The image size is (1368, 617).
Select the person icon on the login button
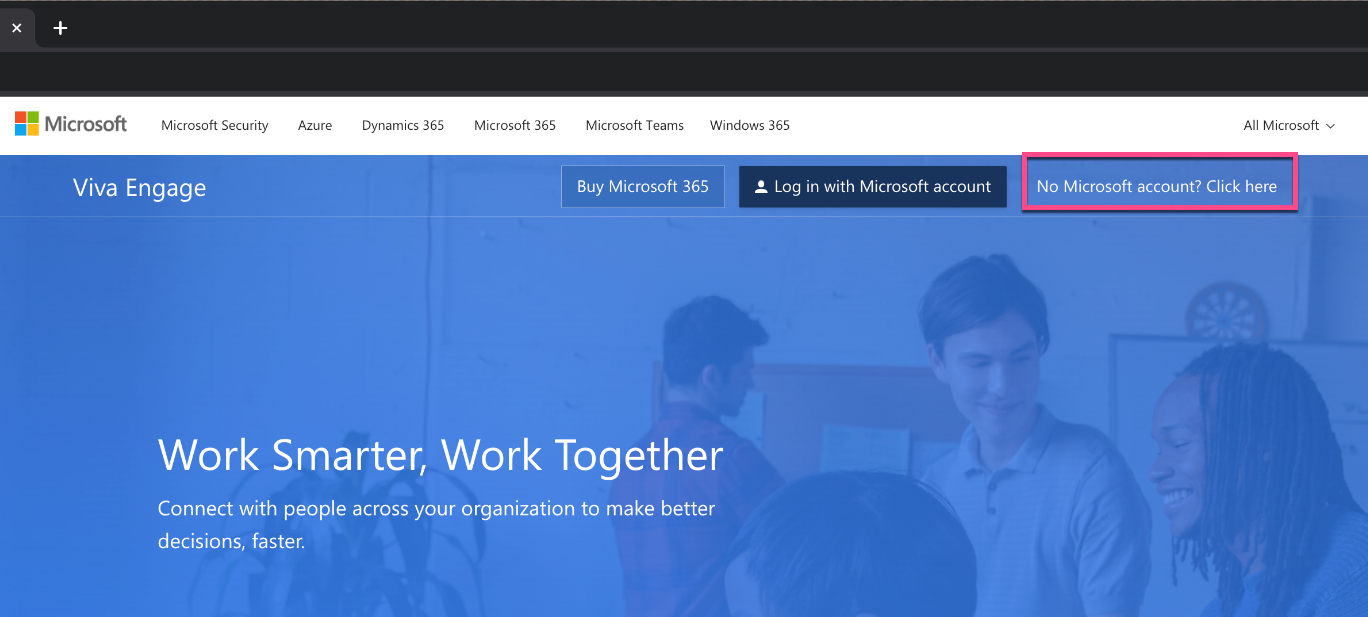tap(762, 185)
